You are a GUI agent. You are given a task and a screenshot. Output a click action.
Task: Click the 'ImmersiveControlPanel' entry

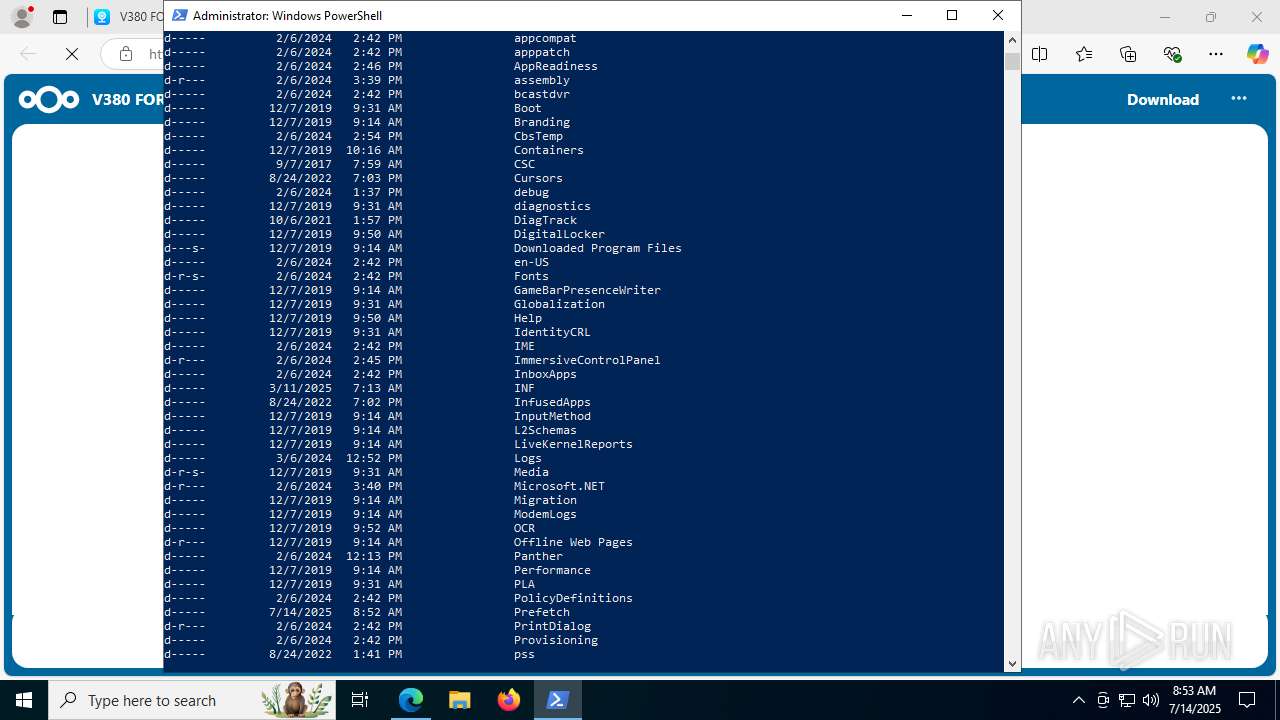pyautogui.click(x=587, y=360)
